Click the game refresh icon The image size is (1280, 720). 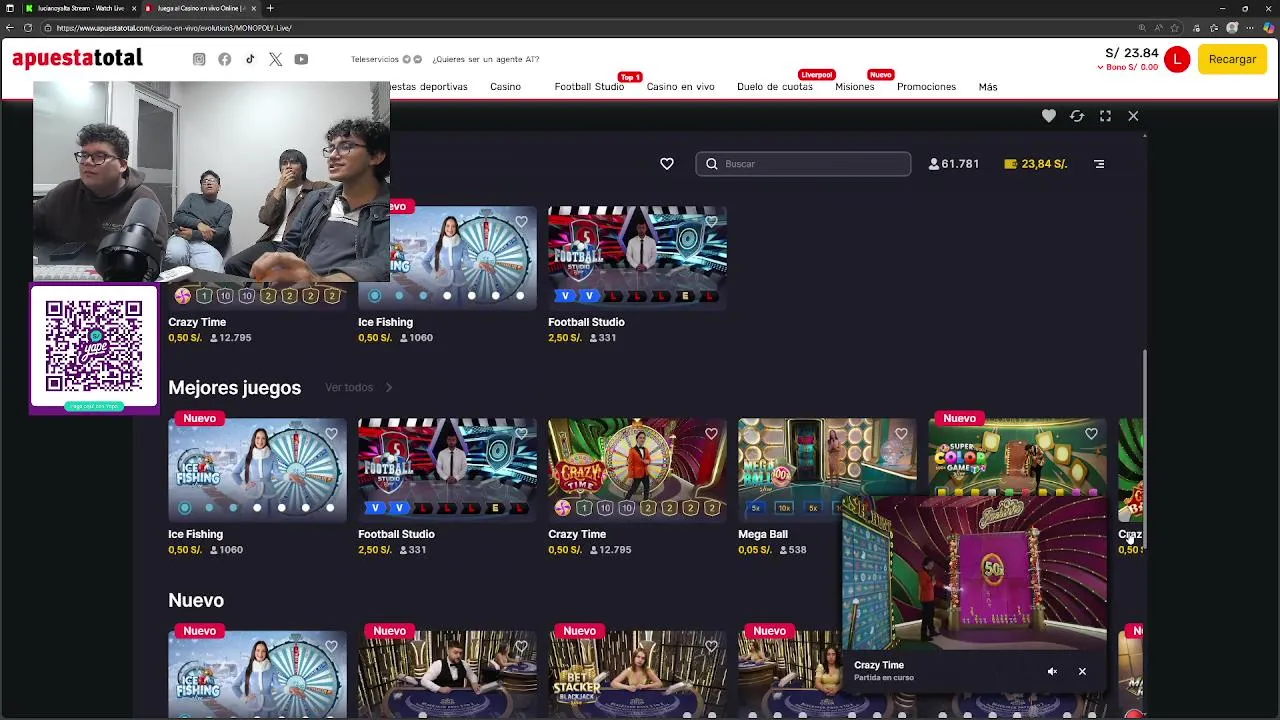click(1077, 116)
